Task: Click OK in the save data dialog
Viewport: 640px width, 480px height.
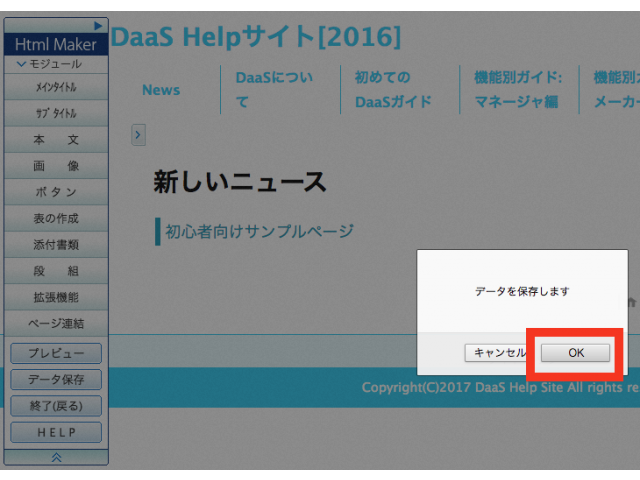Action: [x=575, y=352]
